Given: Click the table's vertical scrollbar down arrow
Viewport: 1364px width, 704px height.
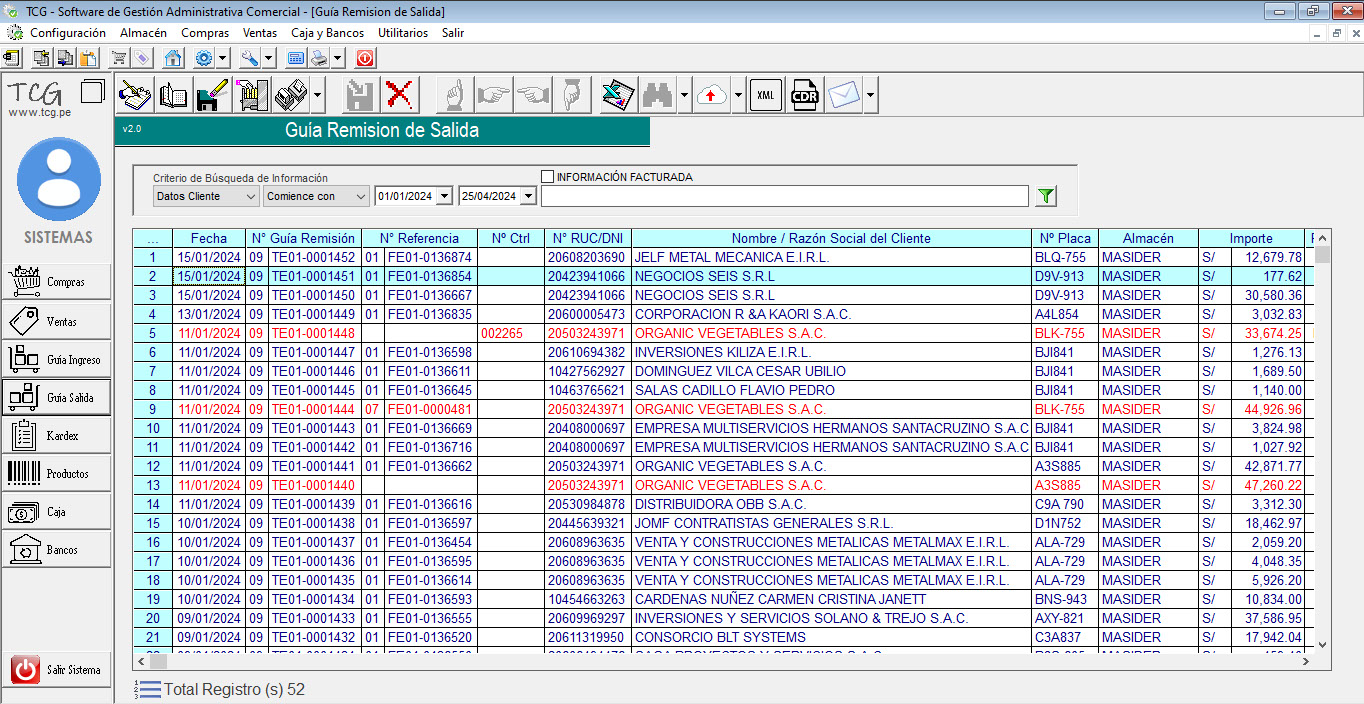Looking at the screenshot, I should pyautogui.click(x=1322, y=645).
